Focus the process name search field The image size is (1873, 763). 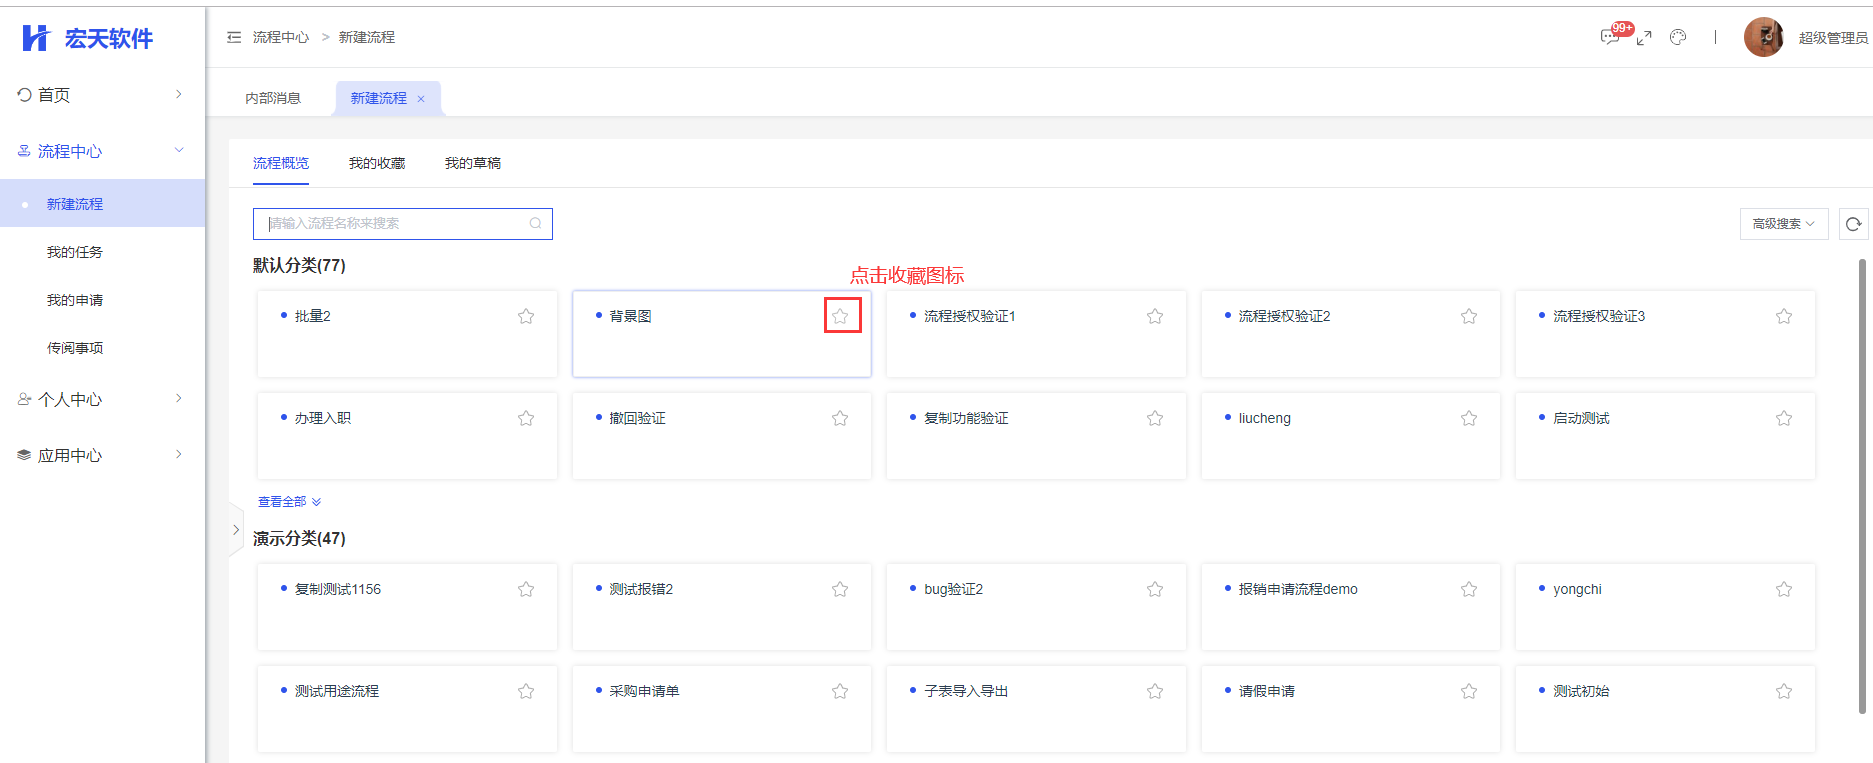click(x=395, y=224)
